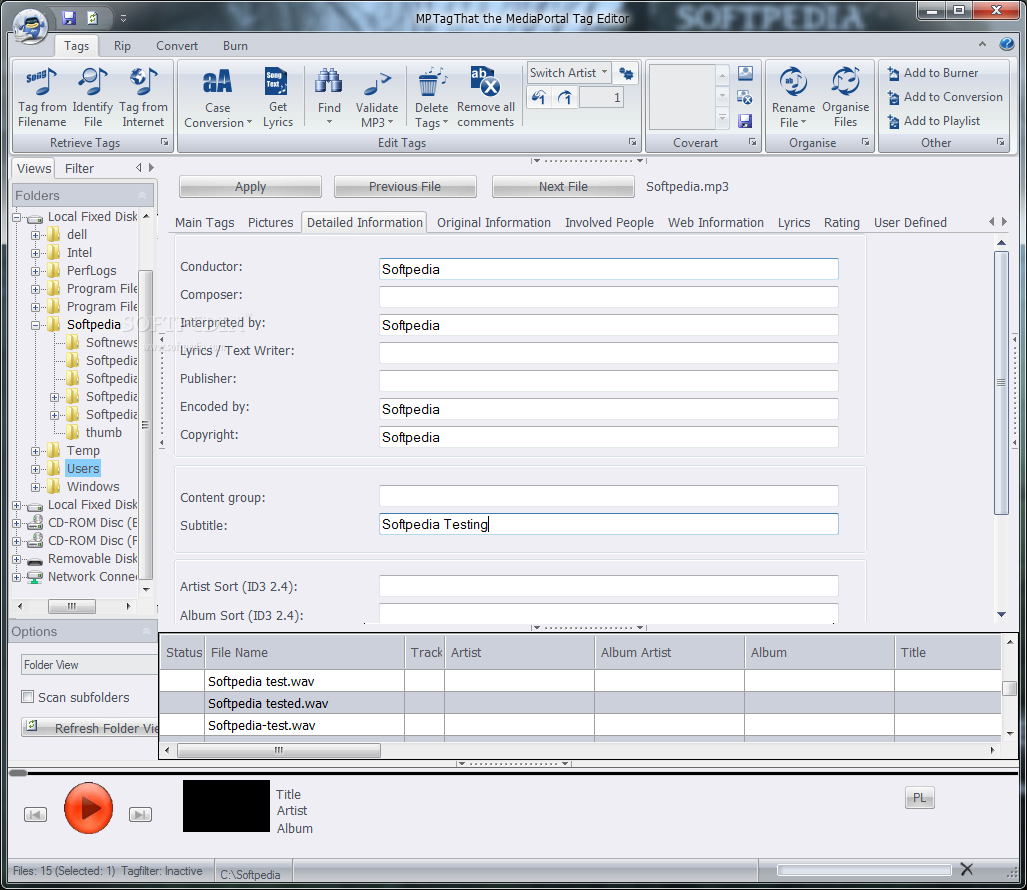Image resolution: width=1027 pixels, height=890 pixels.
Task: Click the Save icon in quick access toolbar
Action: [69, 18]
